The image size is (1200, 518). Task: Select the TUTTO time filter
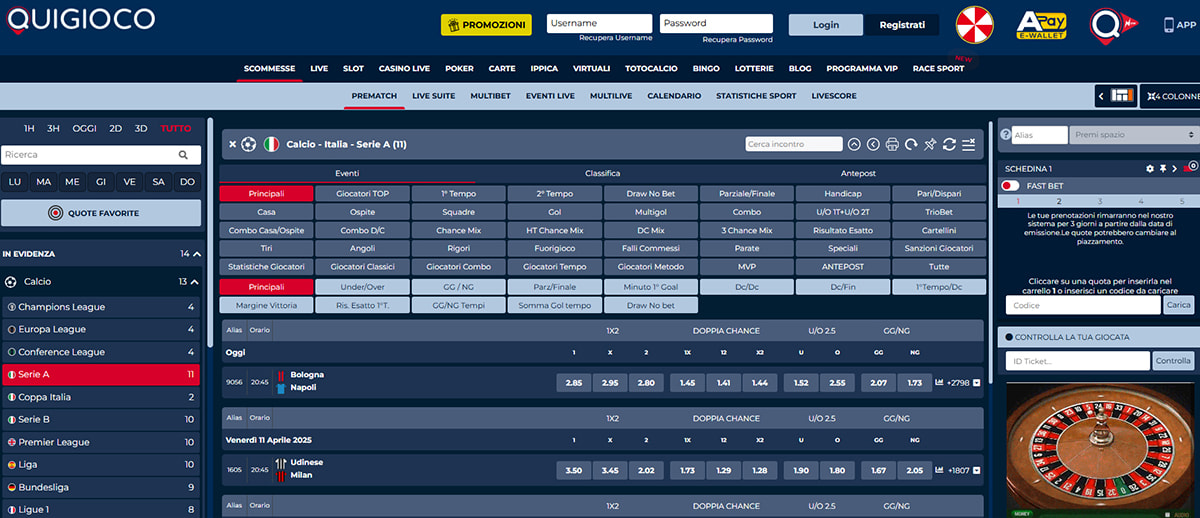point(176,128)
